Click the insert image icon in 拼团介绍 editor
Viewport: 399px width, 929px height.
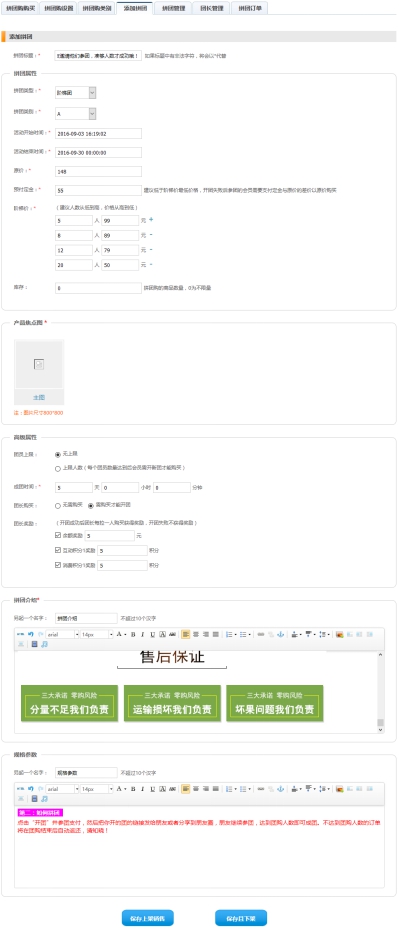coord(339,634)
